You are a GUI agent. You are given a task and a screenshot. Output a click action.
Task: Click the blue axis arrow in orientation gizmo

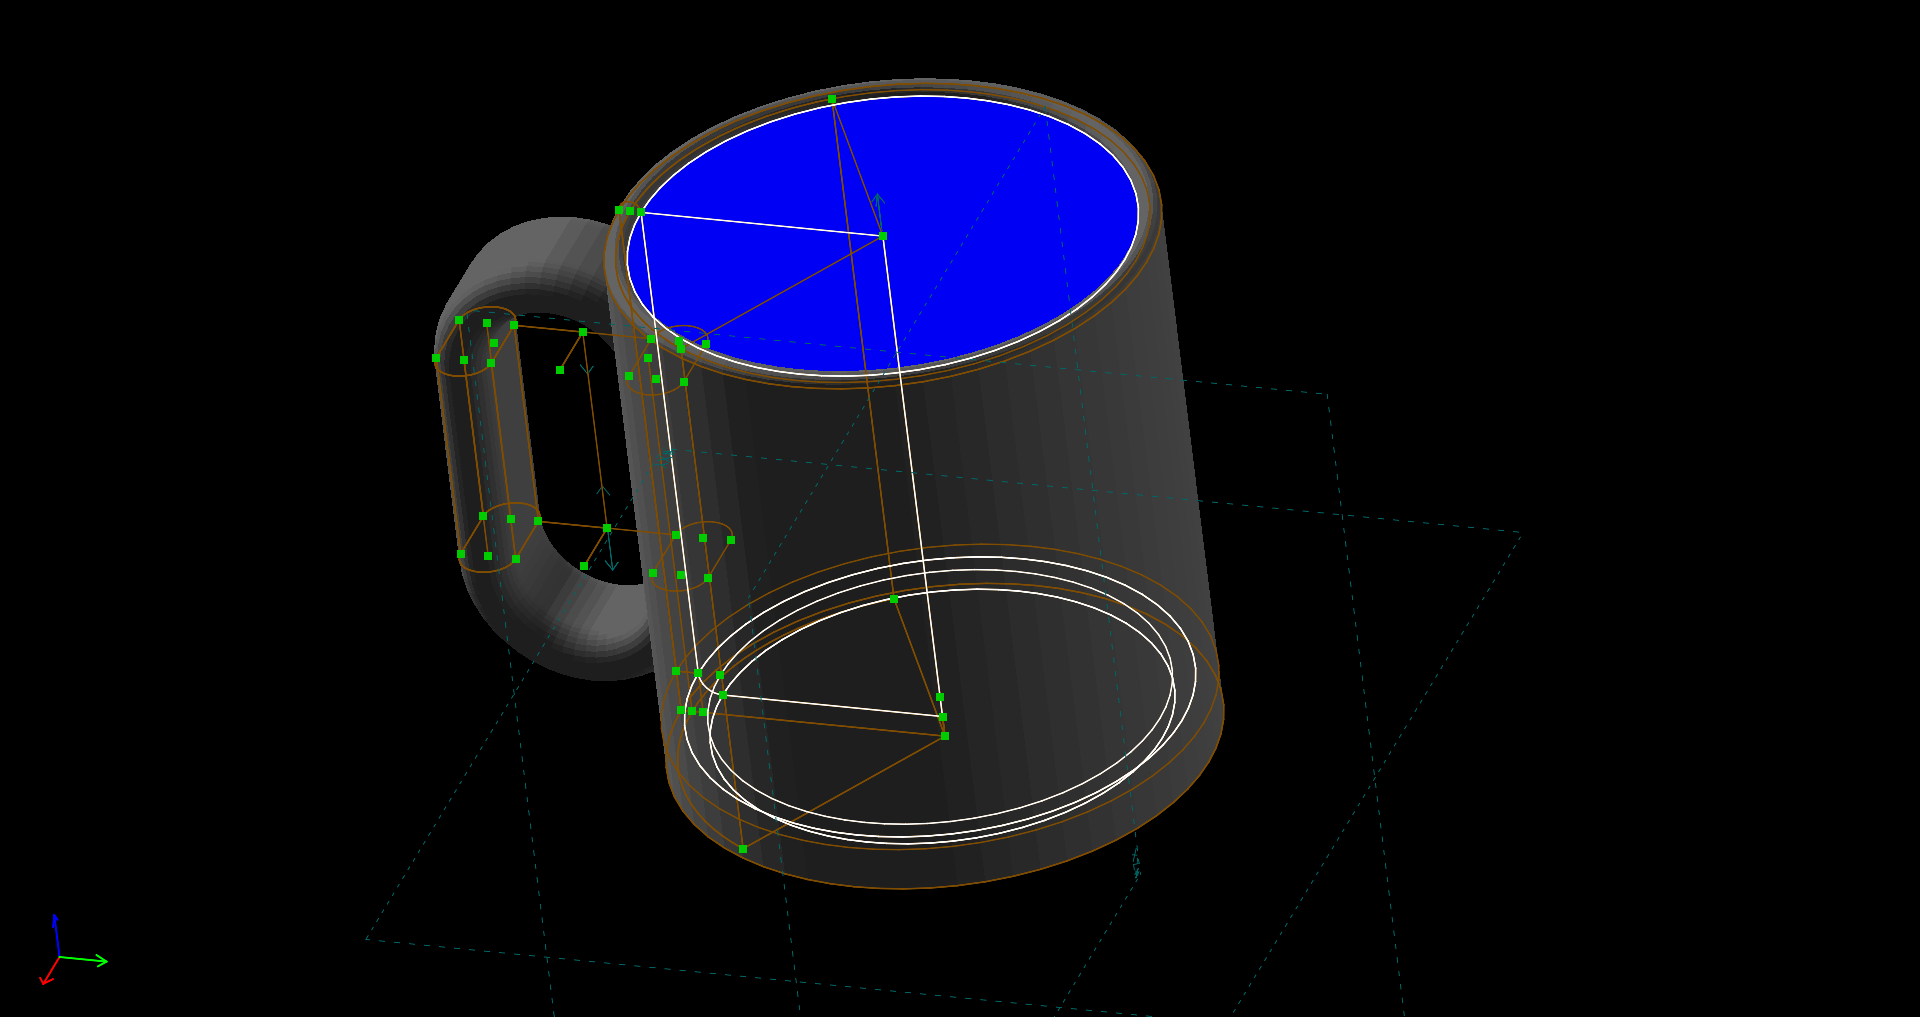[55, 923]
